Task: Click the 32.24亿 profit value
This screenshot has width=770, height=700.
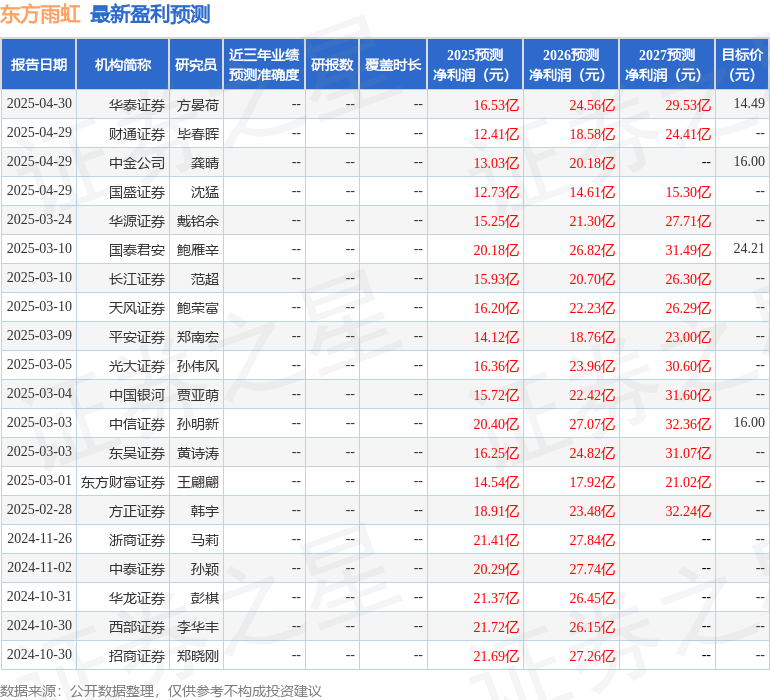Action: pyautogui.click(x=688, y=511)
